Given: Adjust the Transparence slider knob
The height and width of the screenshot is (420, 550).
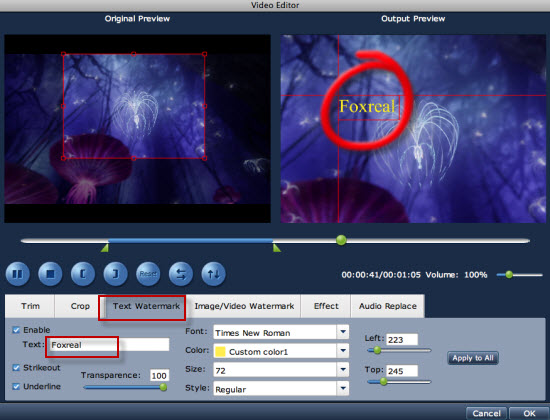Looking at the screenshot, I should pyautogui.click(x=163, y=387).
